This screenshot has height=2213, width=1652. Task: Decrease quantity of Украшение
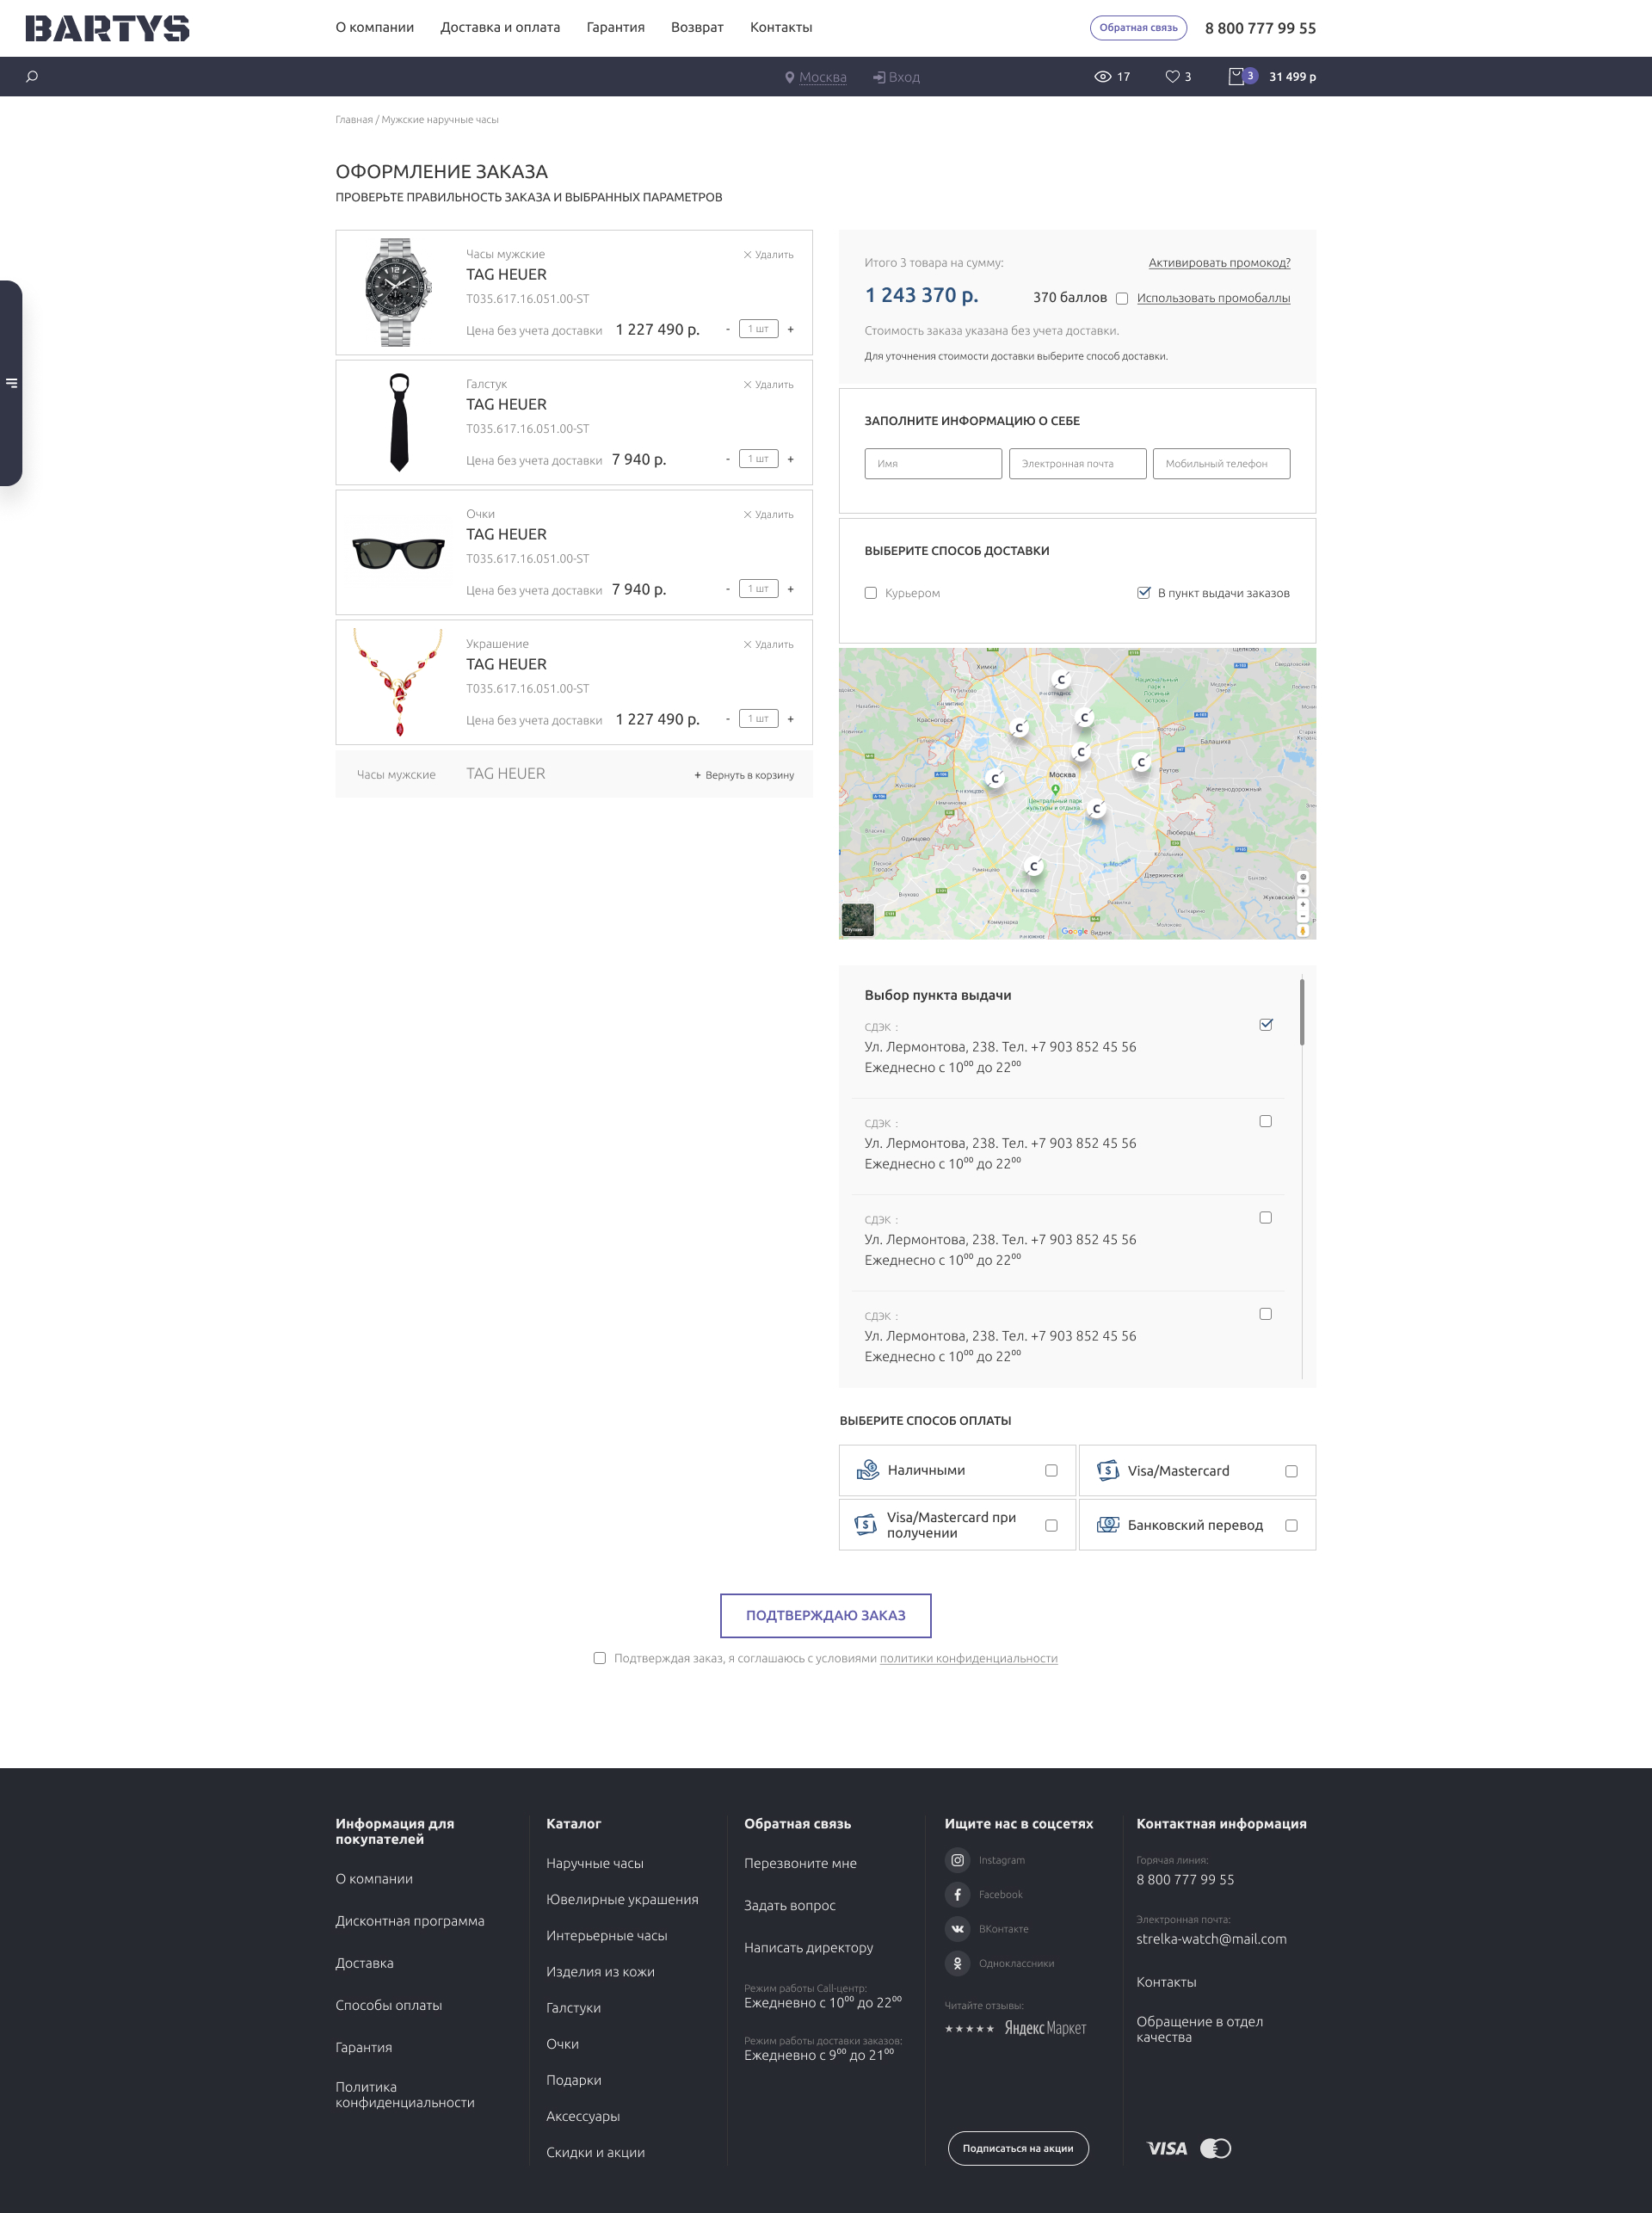pos(727,719)
